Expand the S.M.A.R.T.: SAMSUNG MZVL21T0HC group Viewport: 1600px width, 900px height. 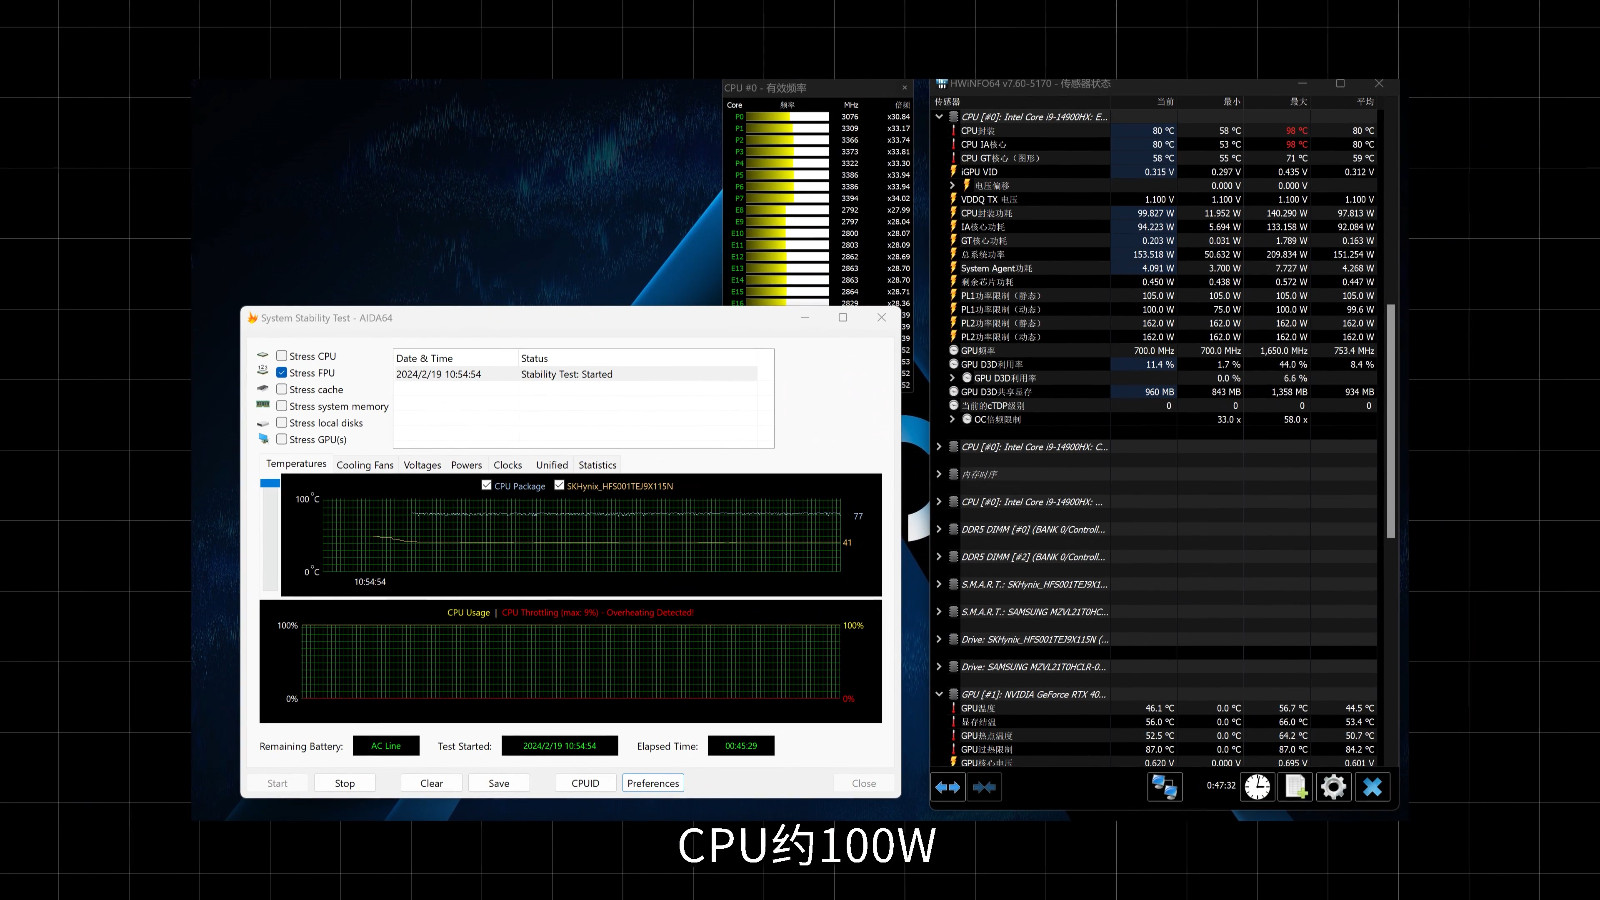pyautogui.click(x=939, y=612)
